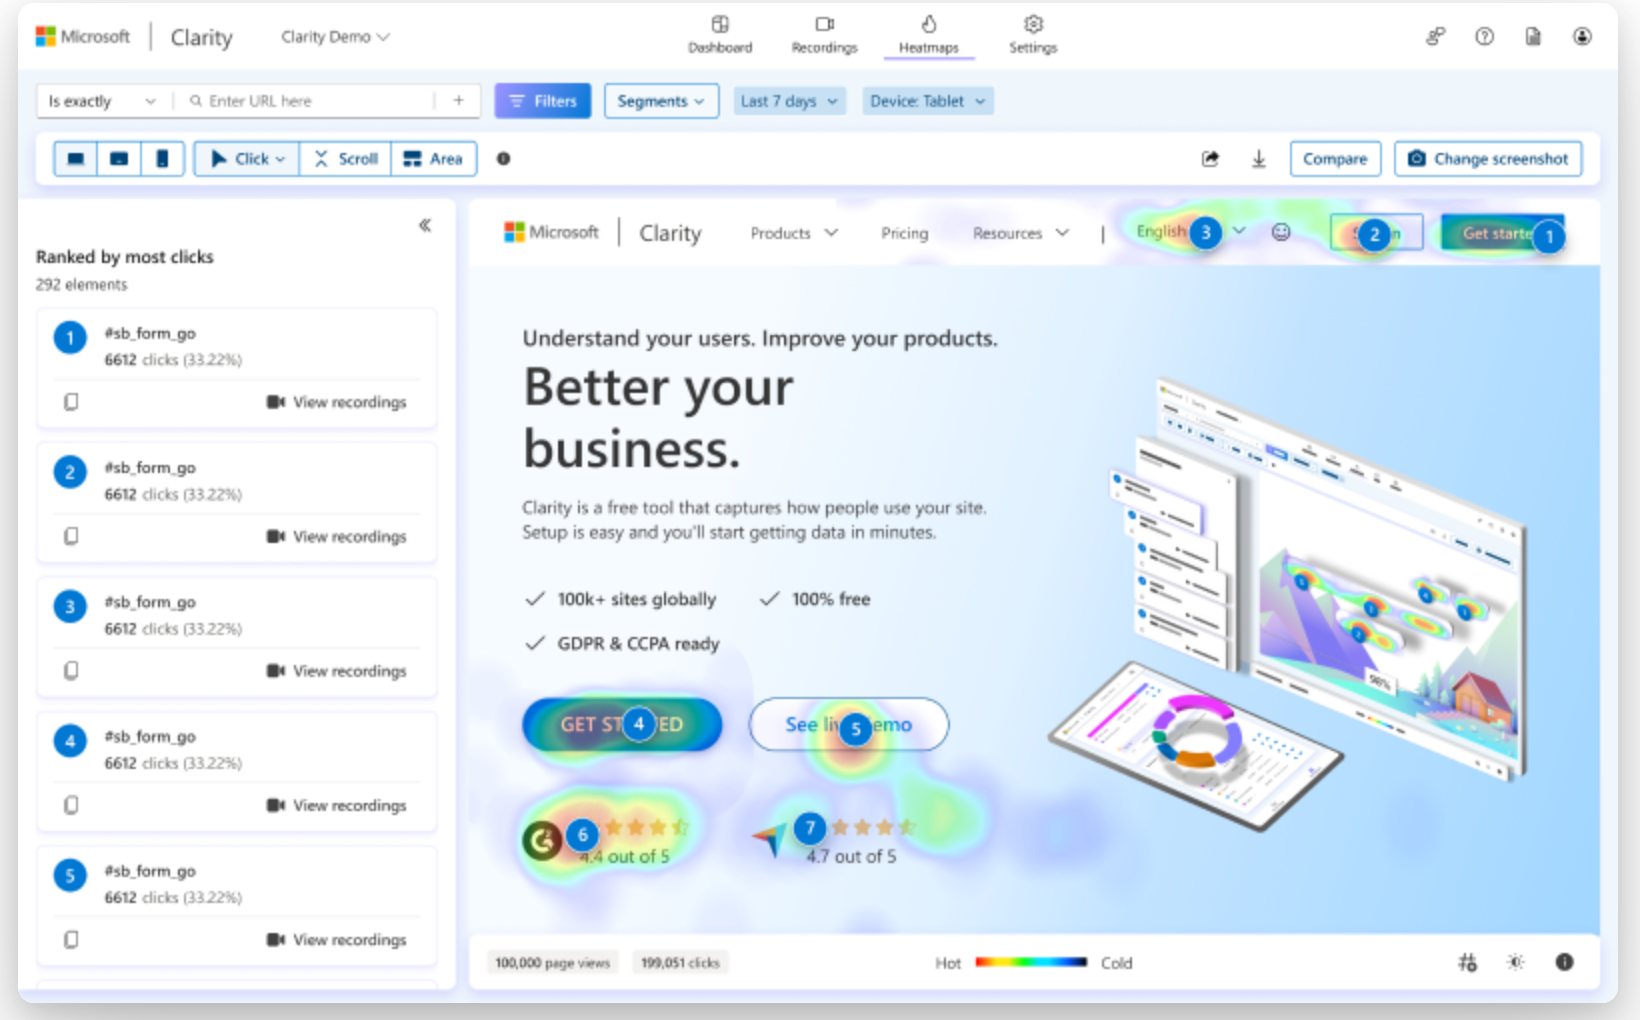Click the share/team icon in the header

point(1435,37)
